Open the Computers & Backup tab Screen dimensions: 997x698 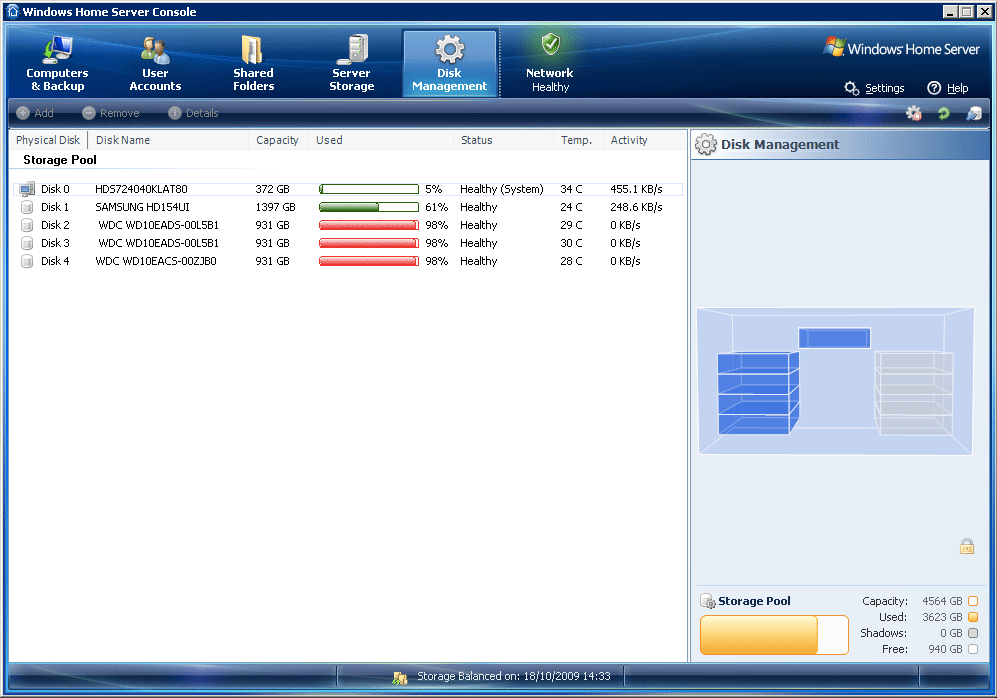pyautogui.click(x=57, y=64)
